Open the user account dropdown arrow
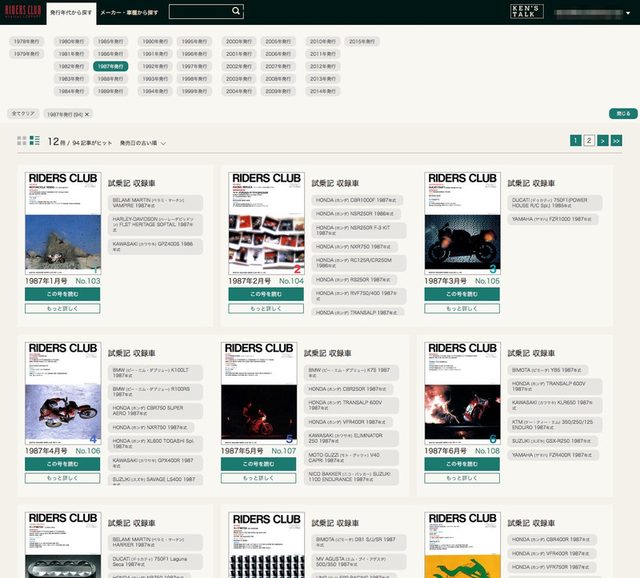The image size is (640, 578). (x=628, y=13)
